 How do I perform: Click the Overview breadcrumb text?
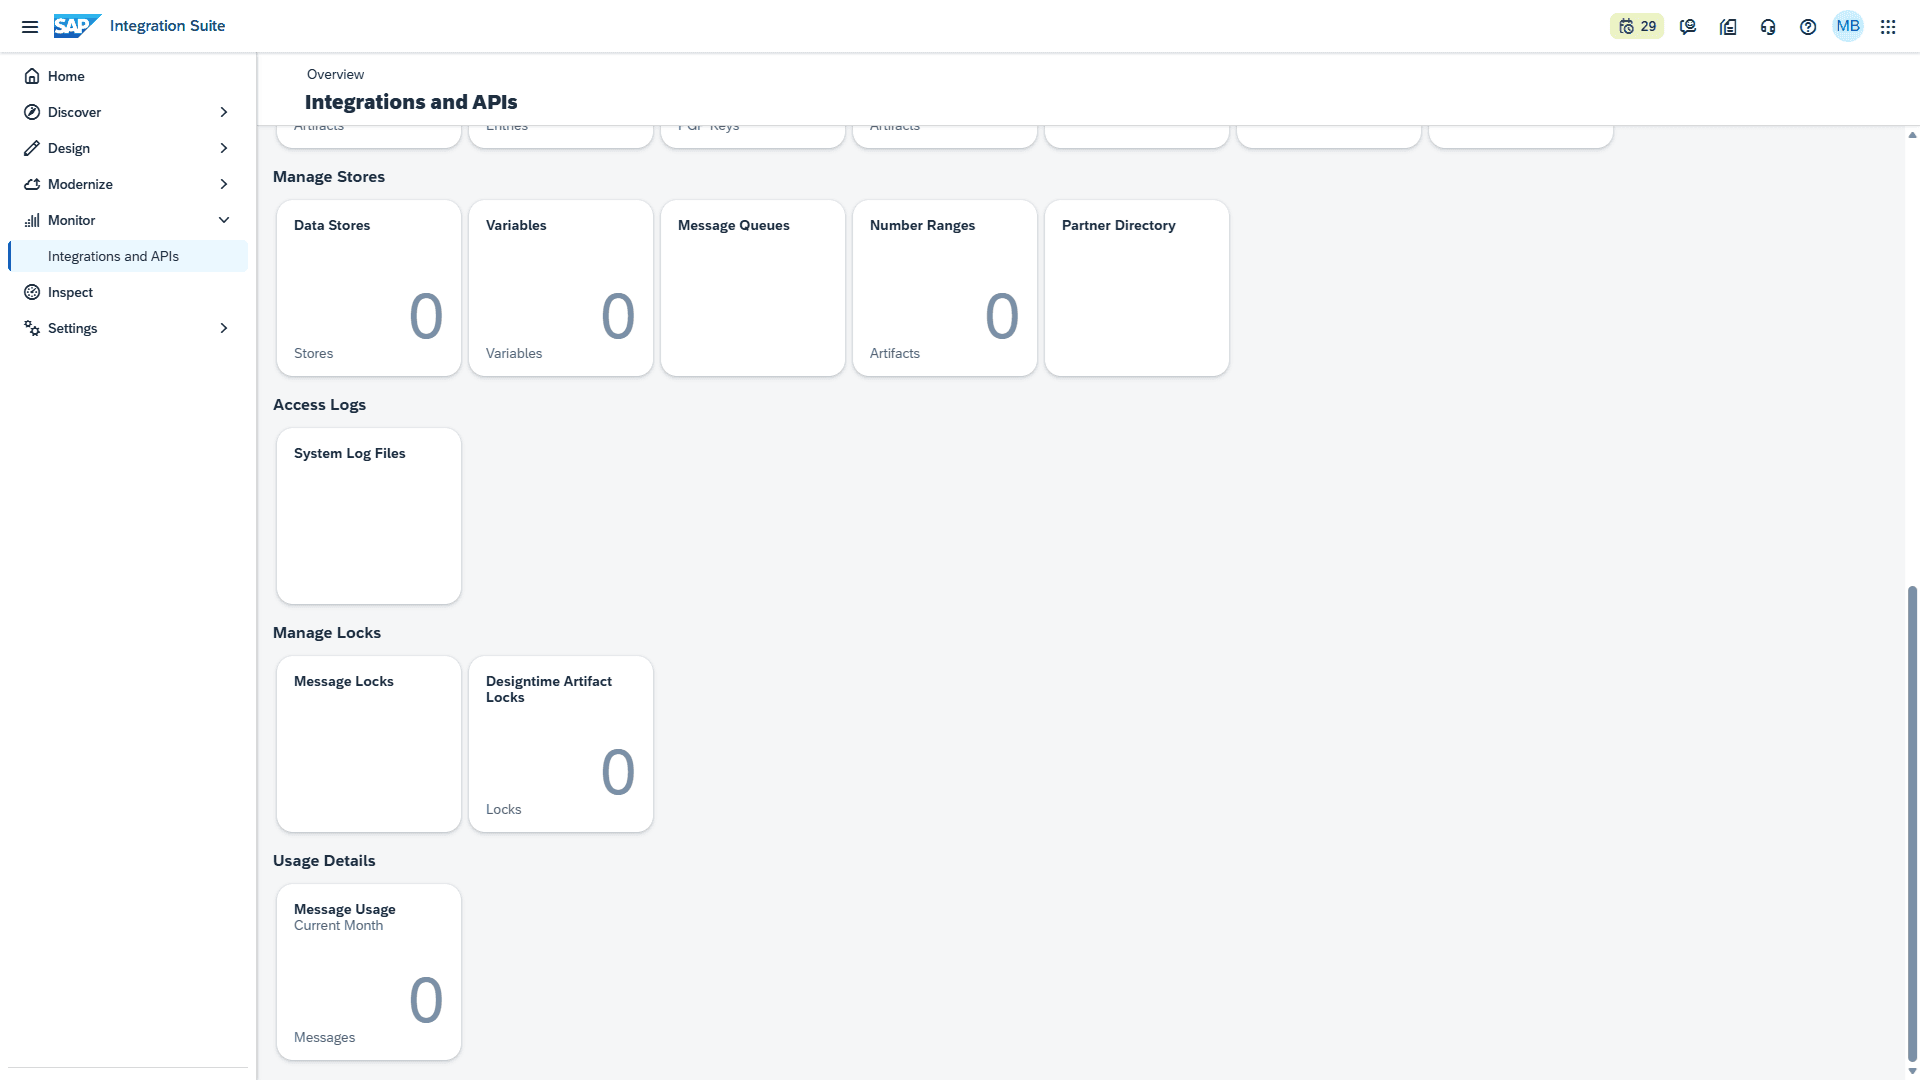pyautogui.click(x=335, y=74)
